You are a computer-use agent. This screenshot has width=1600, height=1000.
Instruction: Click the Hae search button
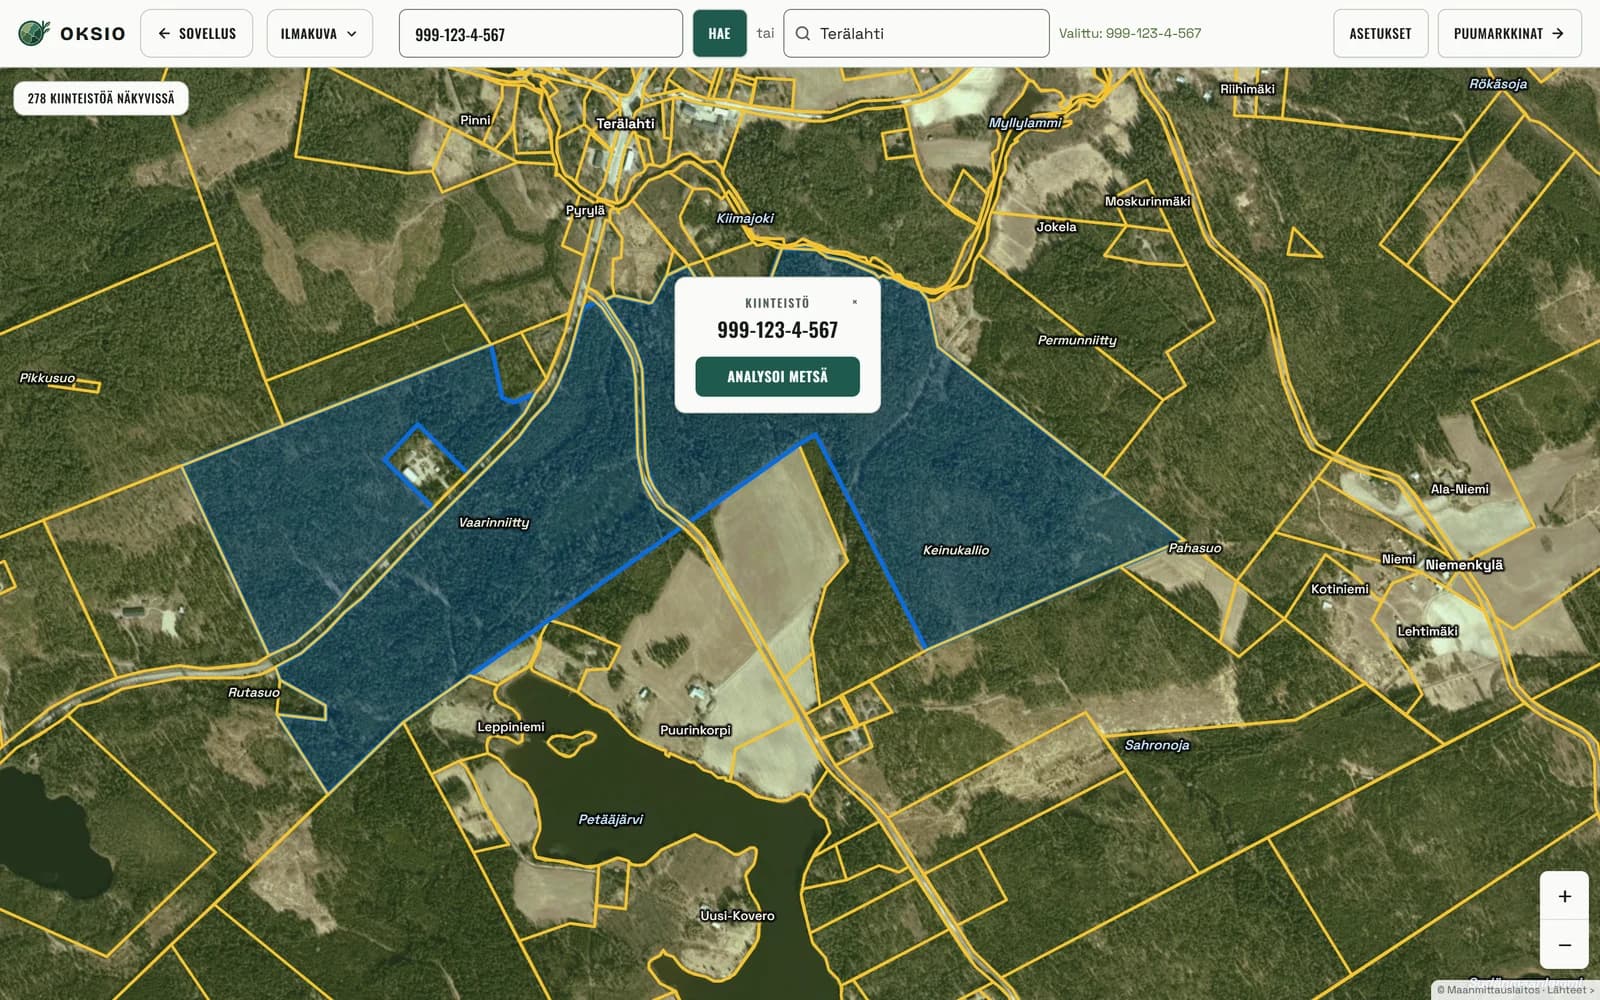pyautogui.click(x=719, y=33)
